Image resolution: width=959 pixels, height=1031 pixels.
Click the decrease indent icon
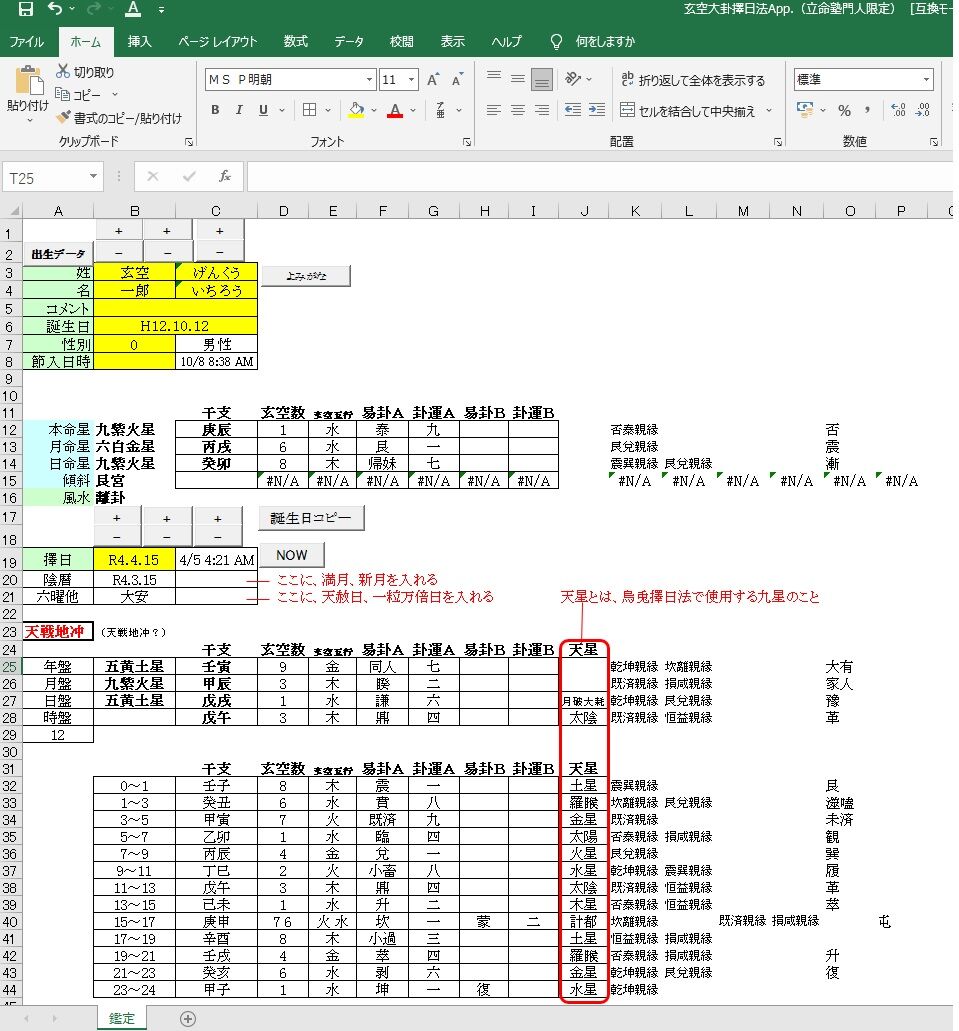[573, 110]
